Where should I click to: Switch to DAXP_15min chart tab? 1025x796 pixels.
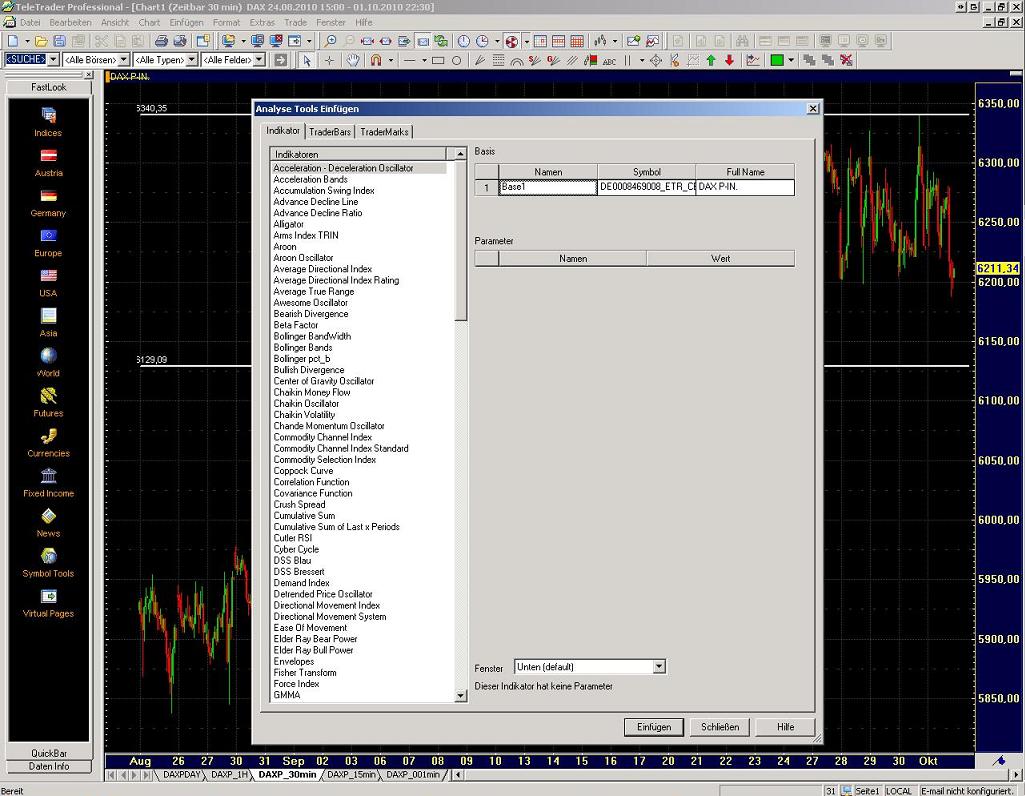[x=351, y=774]
